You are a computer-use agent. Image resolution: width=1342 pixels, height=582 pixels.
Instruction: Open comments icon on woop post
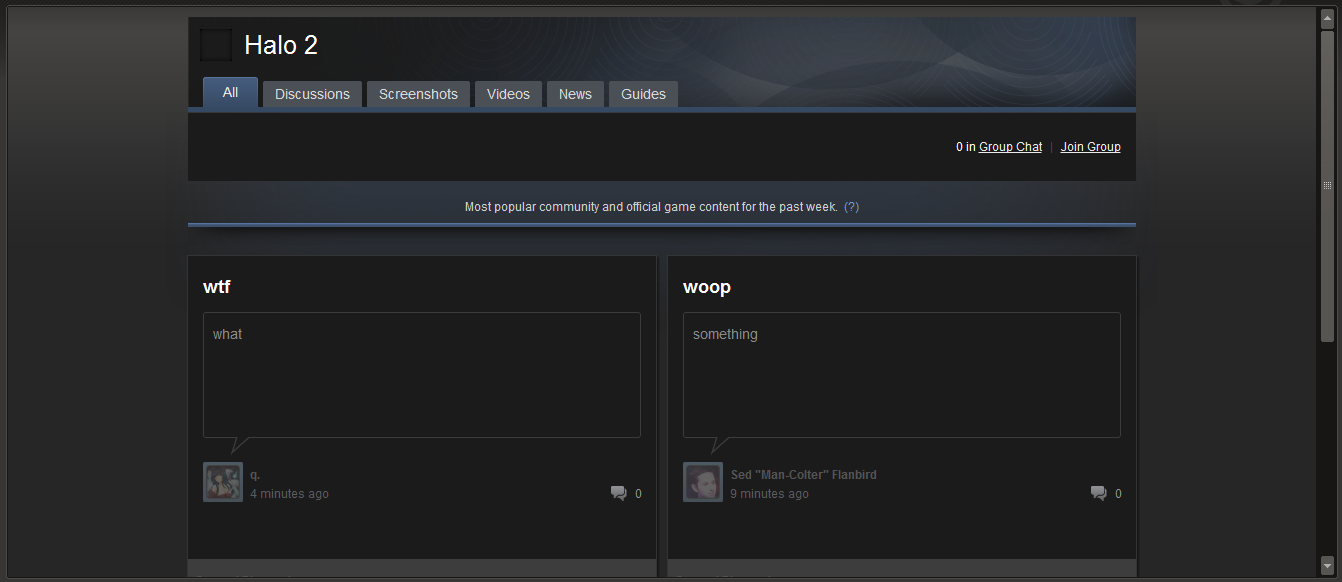pos(1098,493)
